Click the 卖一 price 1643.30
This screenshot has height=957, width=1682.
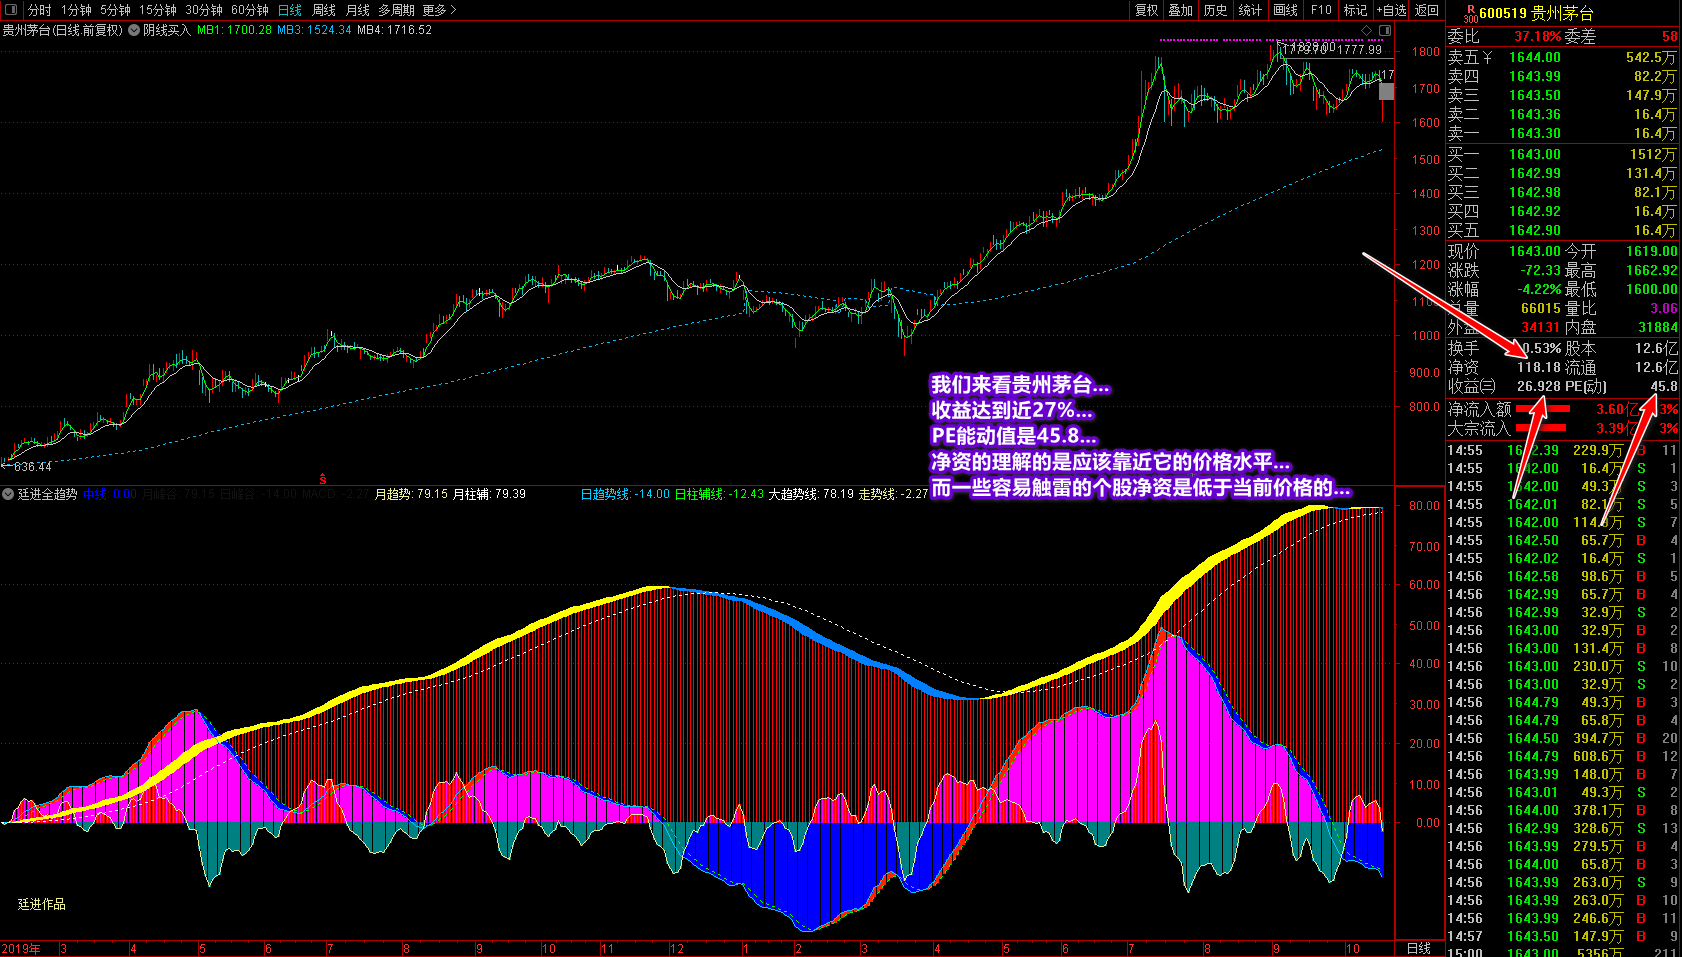click(1534, 133)
